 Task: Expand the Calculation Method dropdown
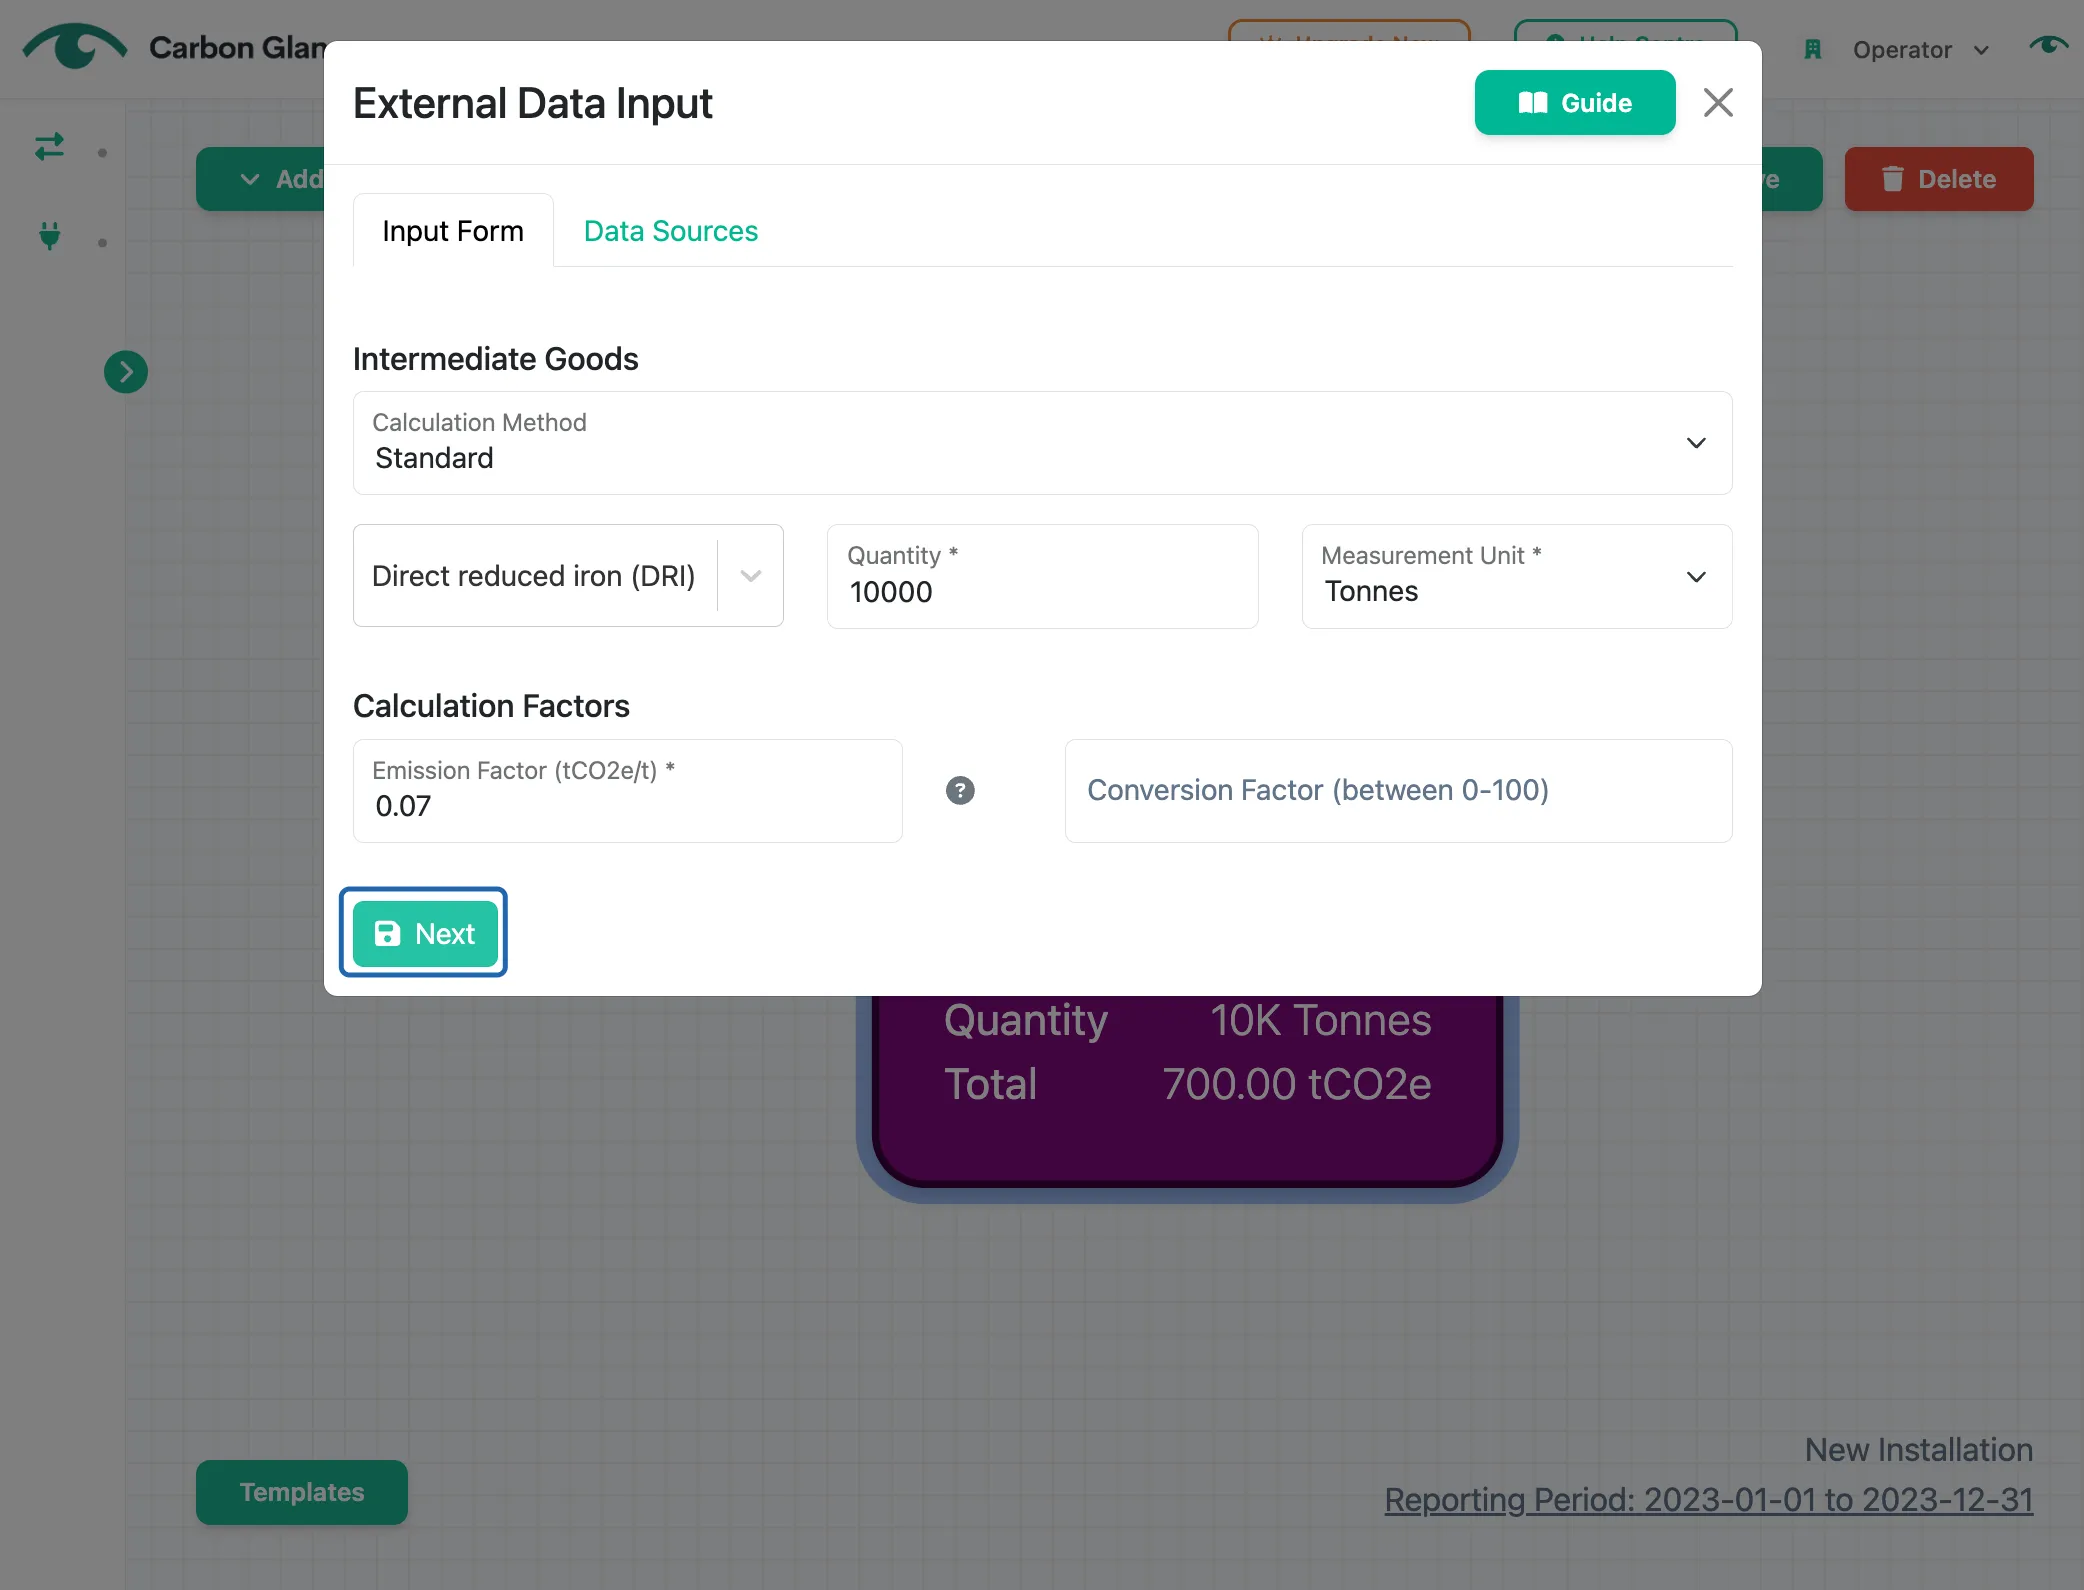click(x=1042, y=443)
